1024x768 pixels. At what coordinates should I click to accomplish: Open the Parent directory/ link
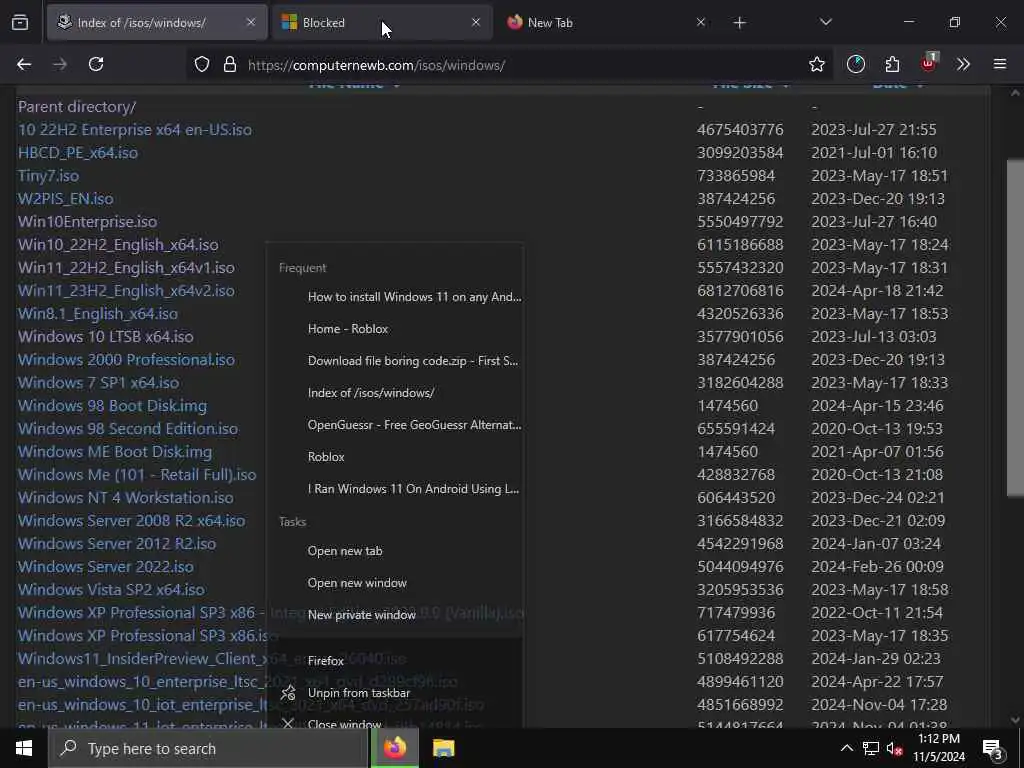point(77,106)
